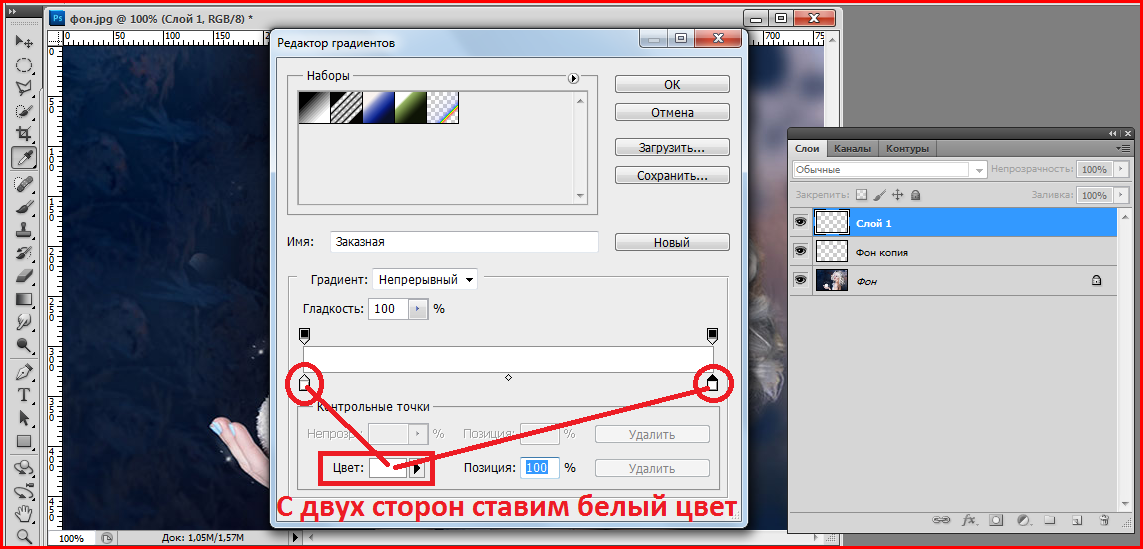Switch to the Слои tab
The width and height of the screenshot is (1143, 549).
(x=807, y=149)
